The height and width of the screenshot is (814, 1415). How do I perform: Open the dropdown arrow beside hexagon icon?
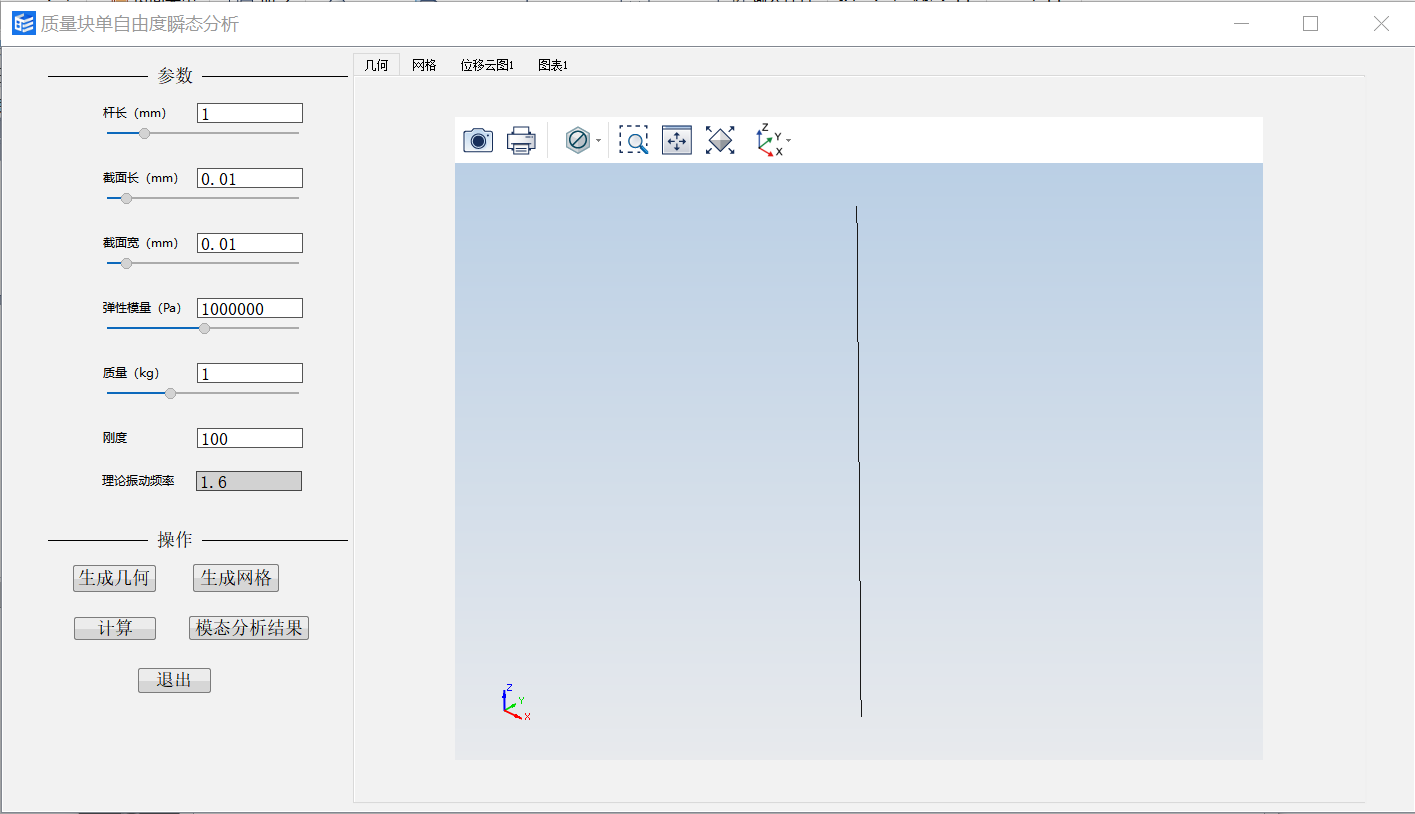tap(598, 141)
